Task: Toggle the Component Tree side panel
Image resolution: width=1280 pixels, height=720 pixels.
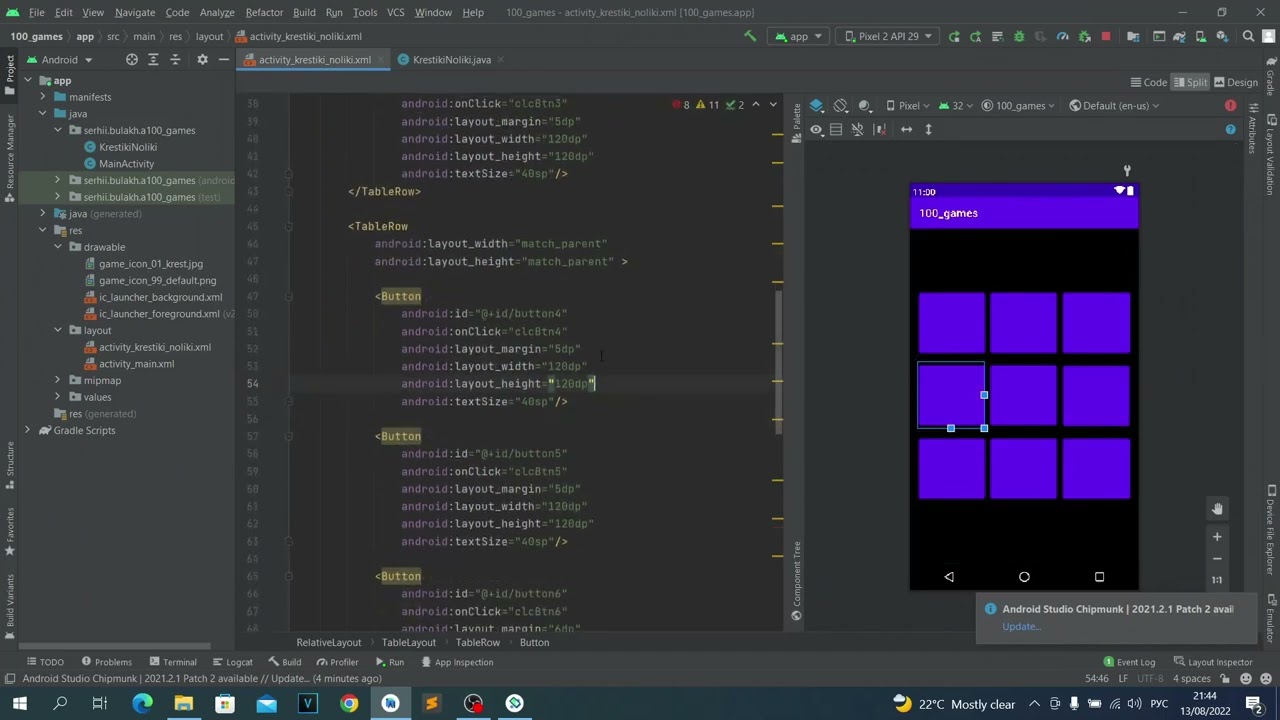Action: coord(797,582)
